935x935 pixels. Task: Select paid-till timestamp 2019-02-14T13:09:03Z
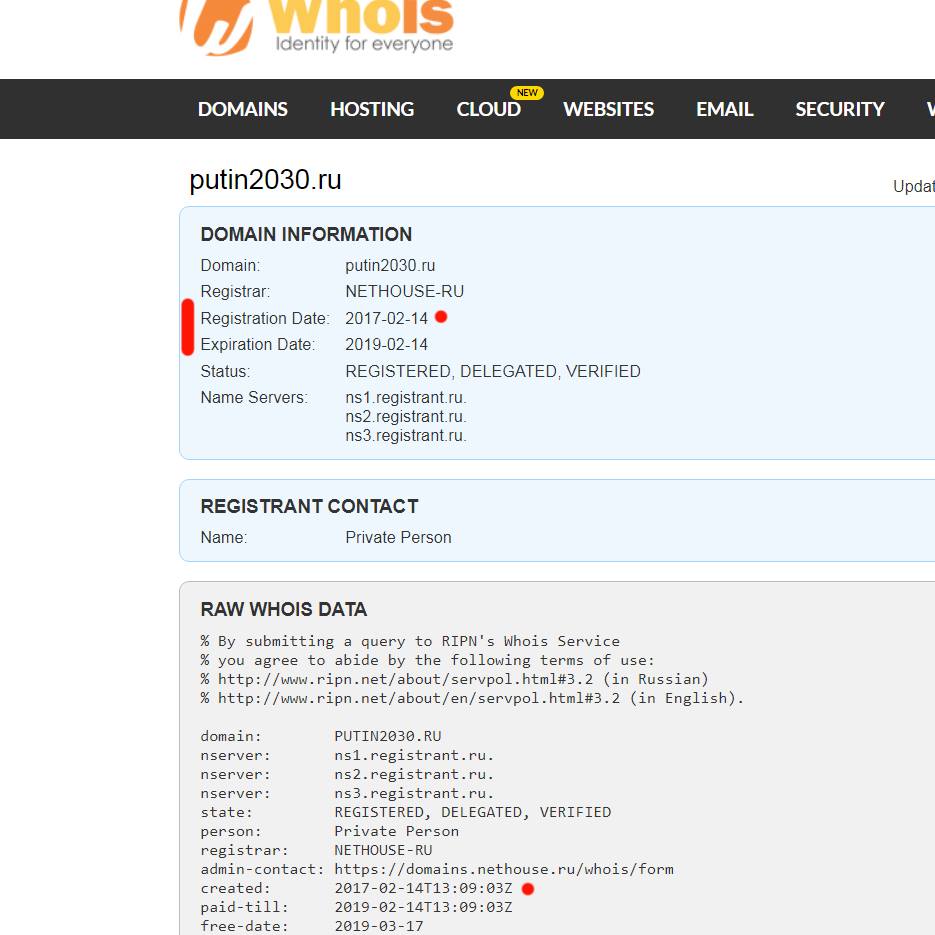click(423, 908)
